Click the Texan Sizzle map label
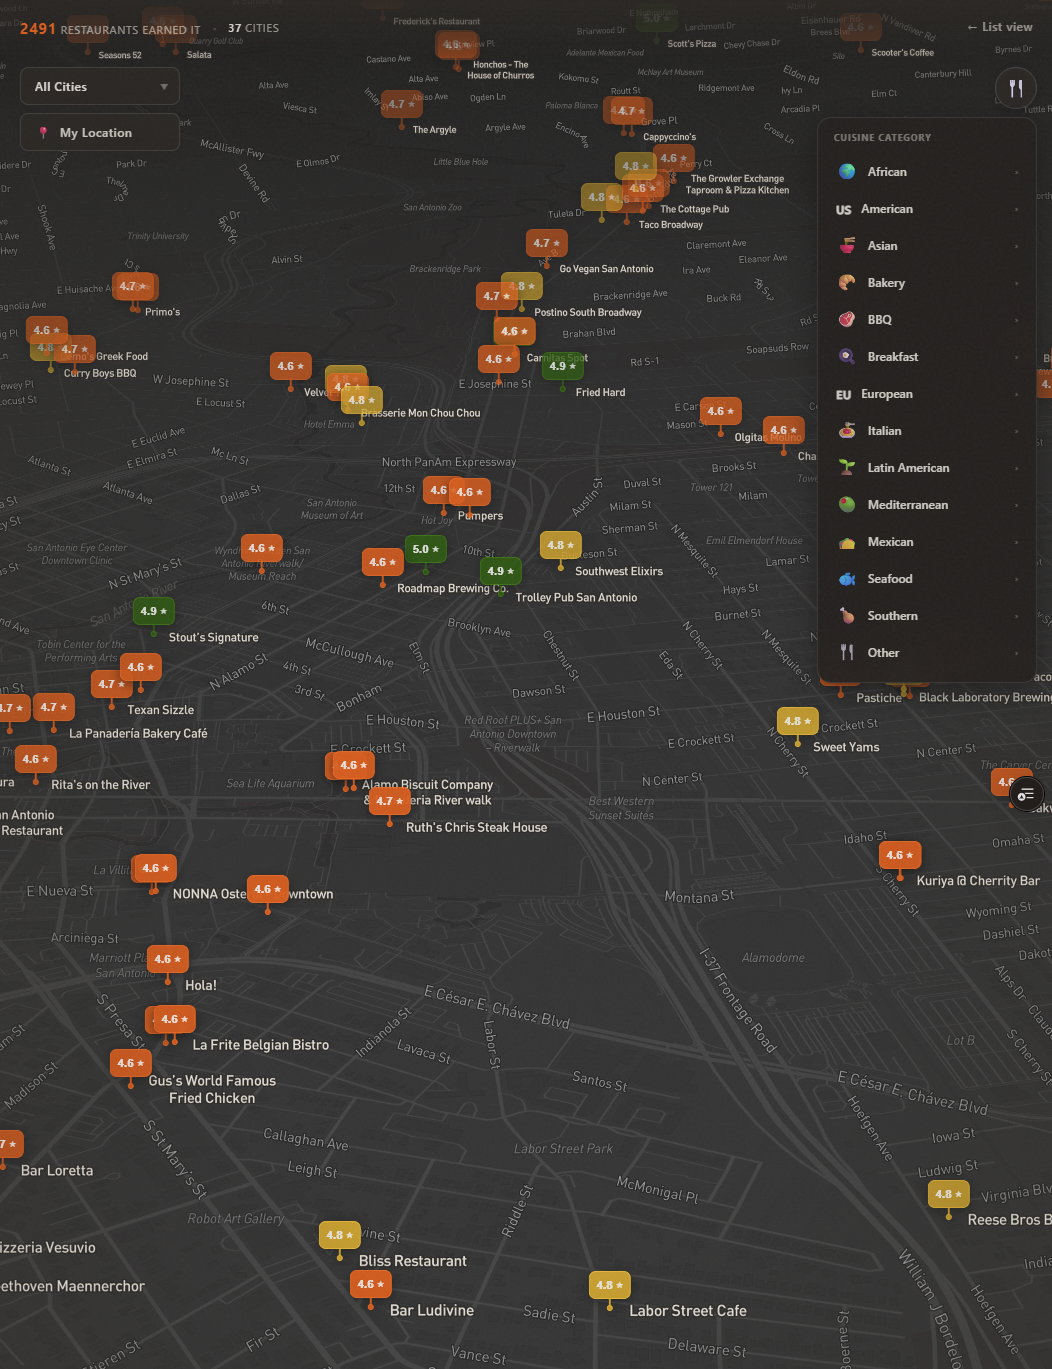The width and height of the screenshot is (1052, 1369). (161, 710)
